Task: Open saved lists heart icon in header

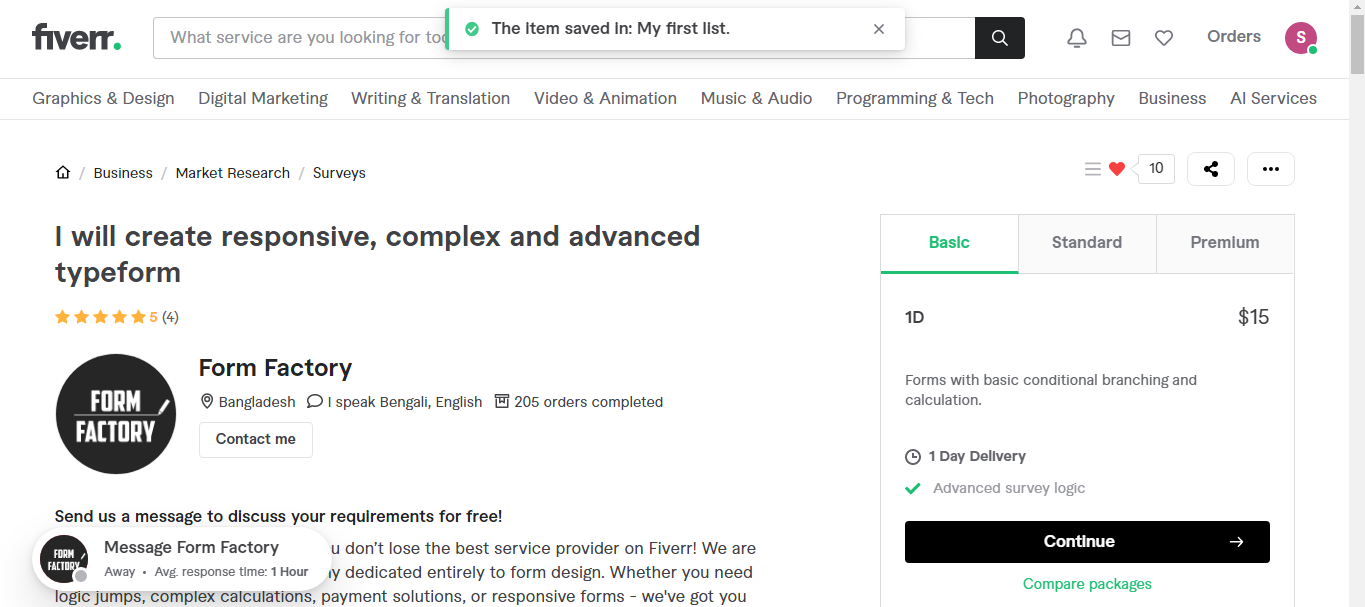Action: [x=1164, y=38]
